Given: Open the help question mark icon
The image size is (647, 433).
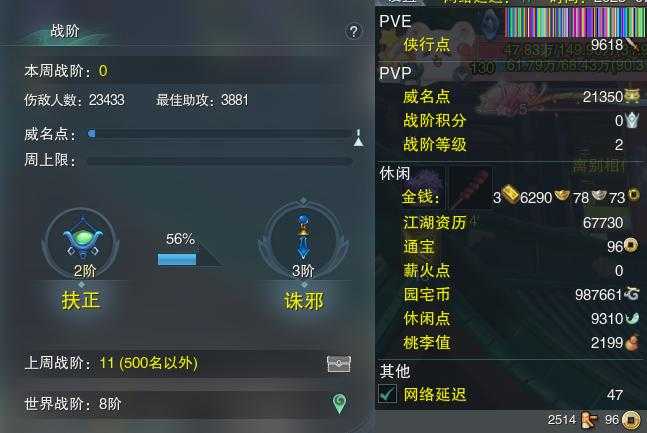Looking at the screenshot, I should [x=354, y=31].
